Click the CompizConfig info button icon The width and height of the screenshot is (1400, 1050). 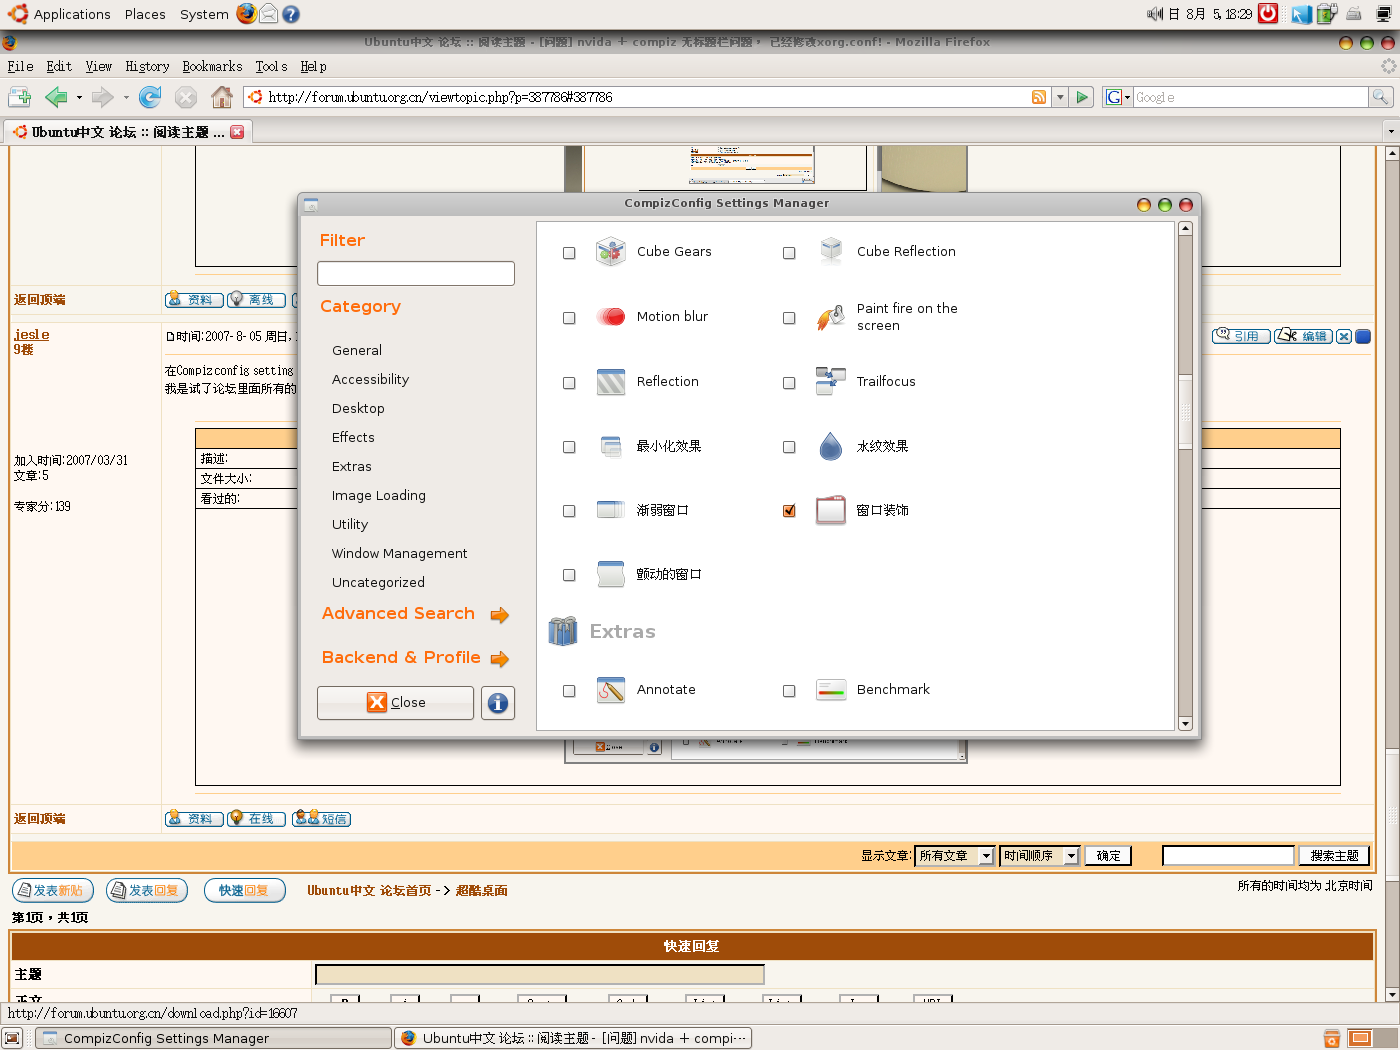pyautogui.click(x=498, y=703)
